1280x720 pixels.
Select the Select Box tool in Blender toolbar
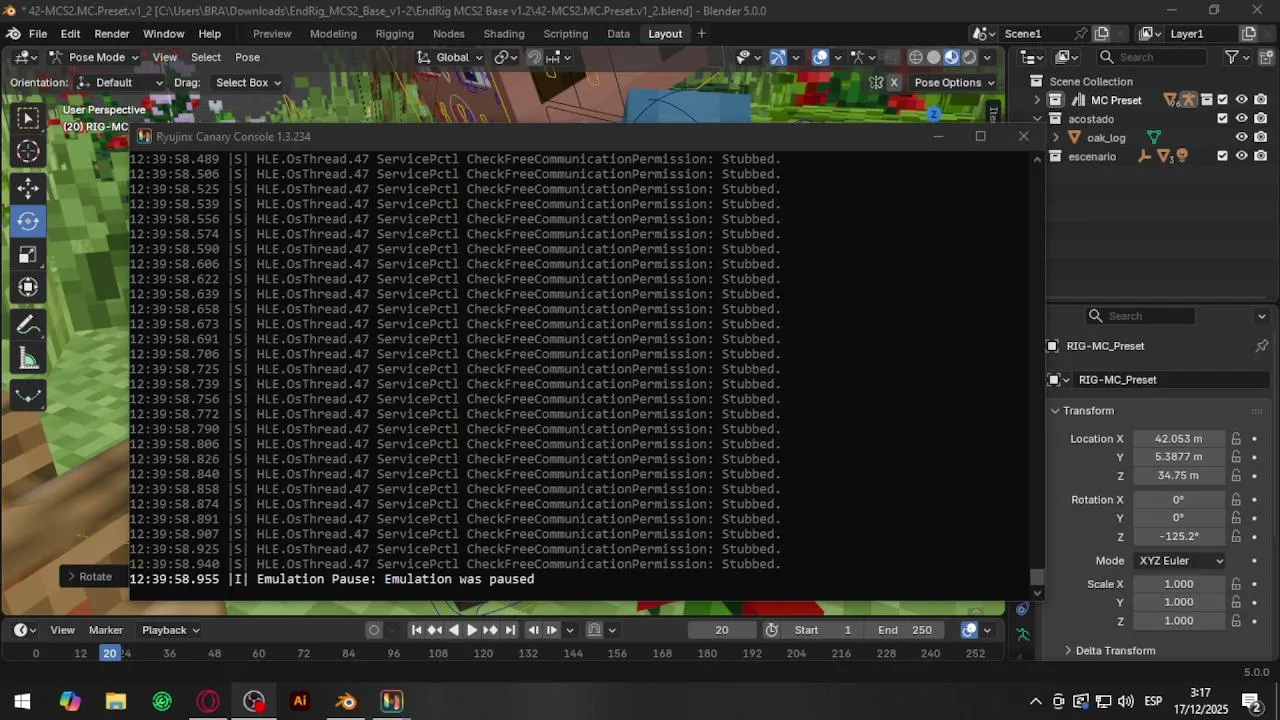pos(28,119)
